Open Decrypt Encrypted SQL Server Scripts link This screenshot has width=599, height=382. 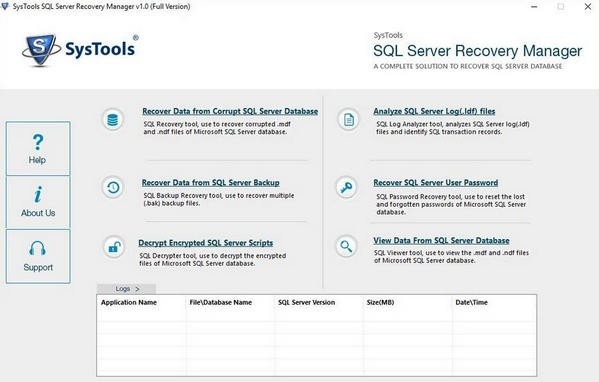[206, 243]
